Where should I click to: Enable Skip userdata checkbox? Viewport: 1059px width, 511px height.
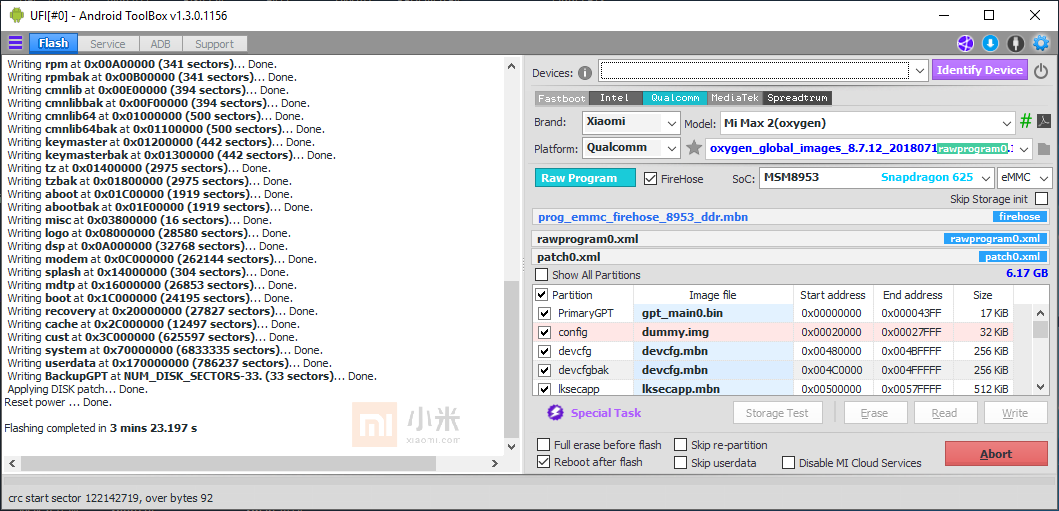click(x=680, y=463)
